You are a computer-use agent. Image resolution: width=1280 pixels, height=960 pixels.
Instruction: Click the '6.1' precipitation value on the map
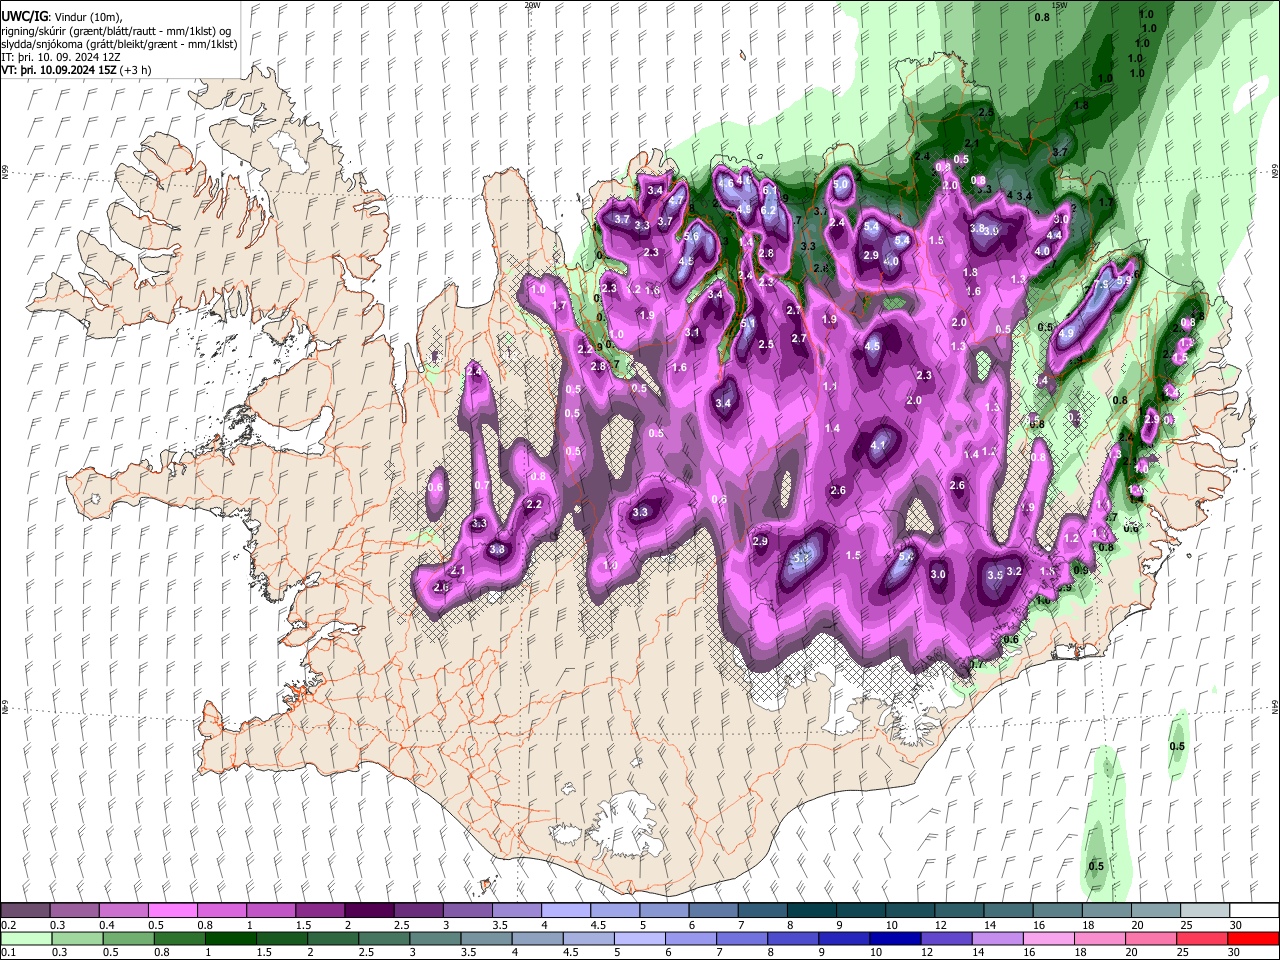coord(769,190)
